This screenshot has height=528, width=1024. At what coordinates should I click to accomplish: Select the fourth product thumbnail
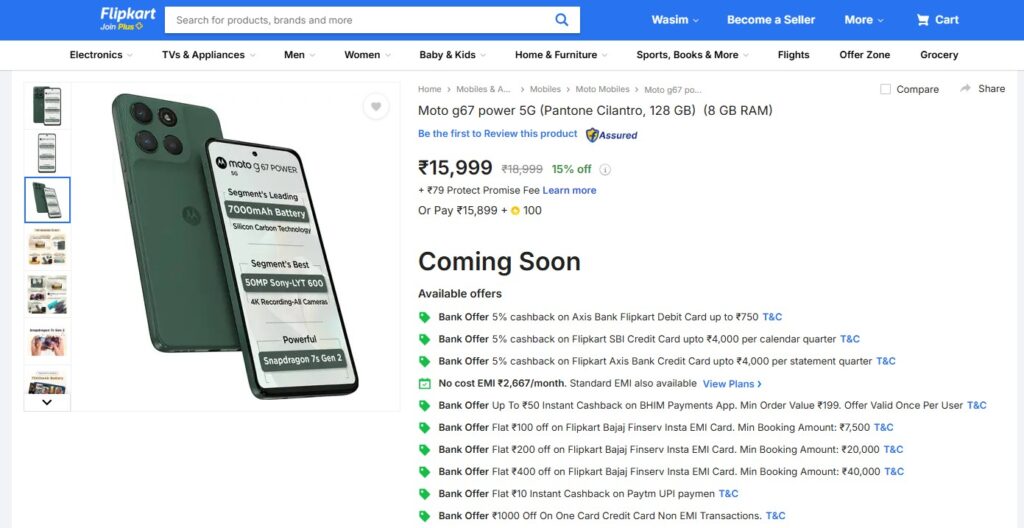47,247
